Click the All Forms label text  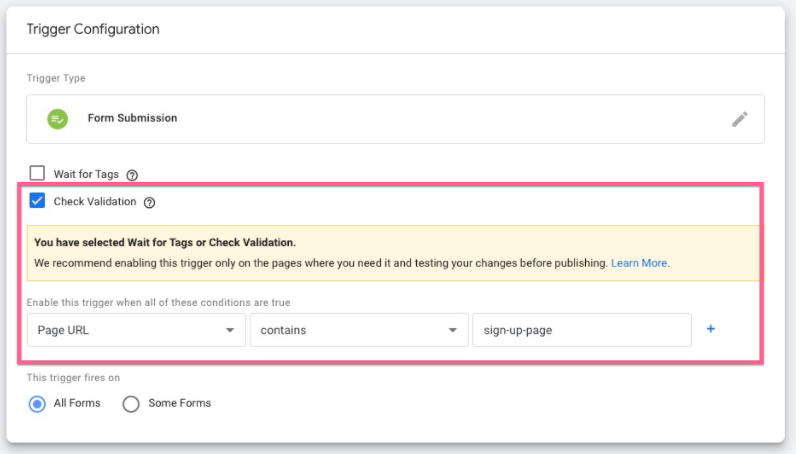pos(78,404)
